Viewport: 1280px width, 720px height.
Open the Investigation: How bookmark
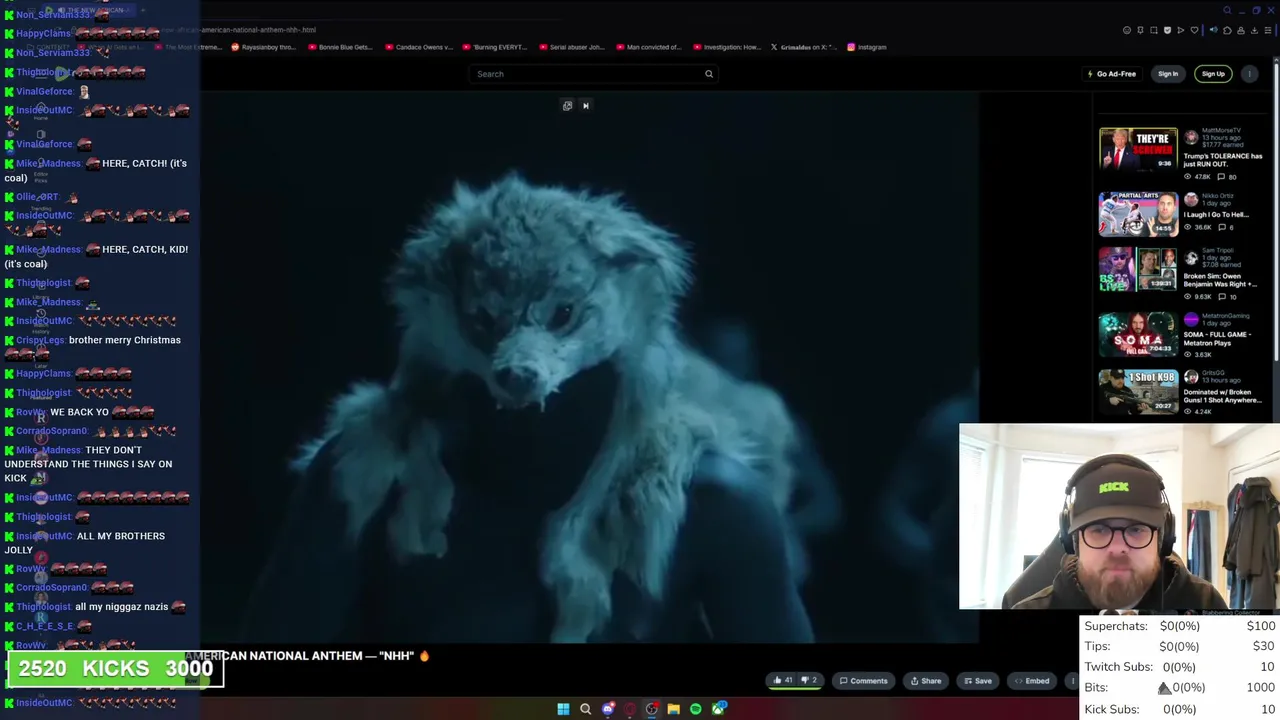coord(726,47)
